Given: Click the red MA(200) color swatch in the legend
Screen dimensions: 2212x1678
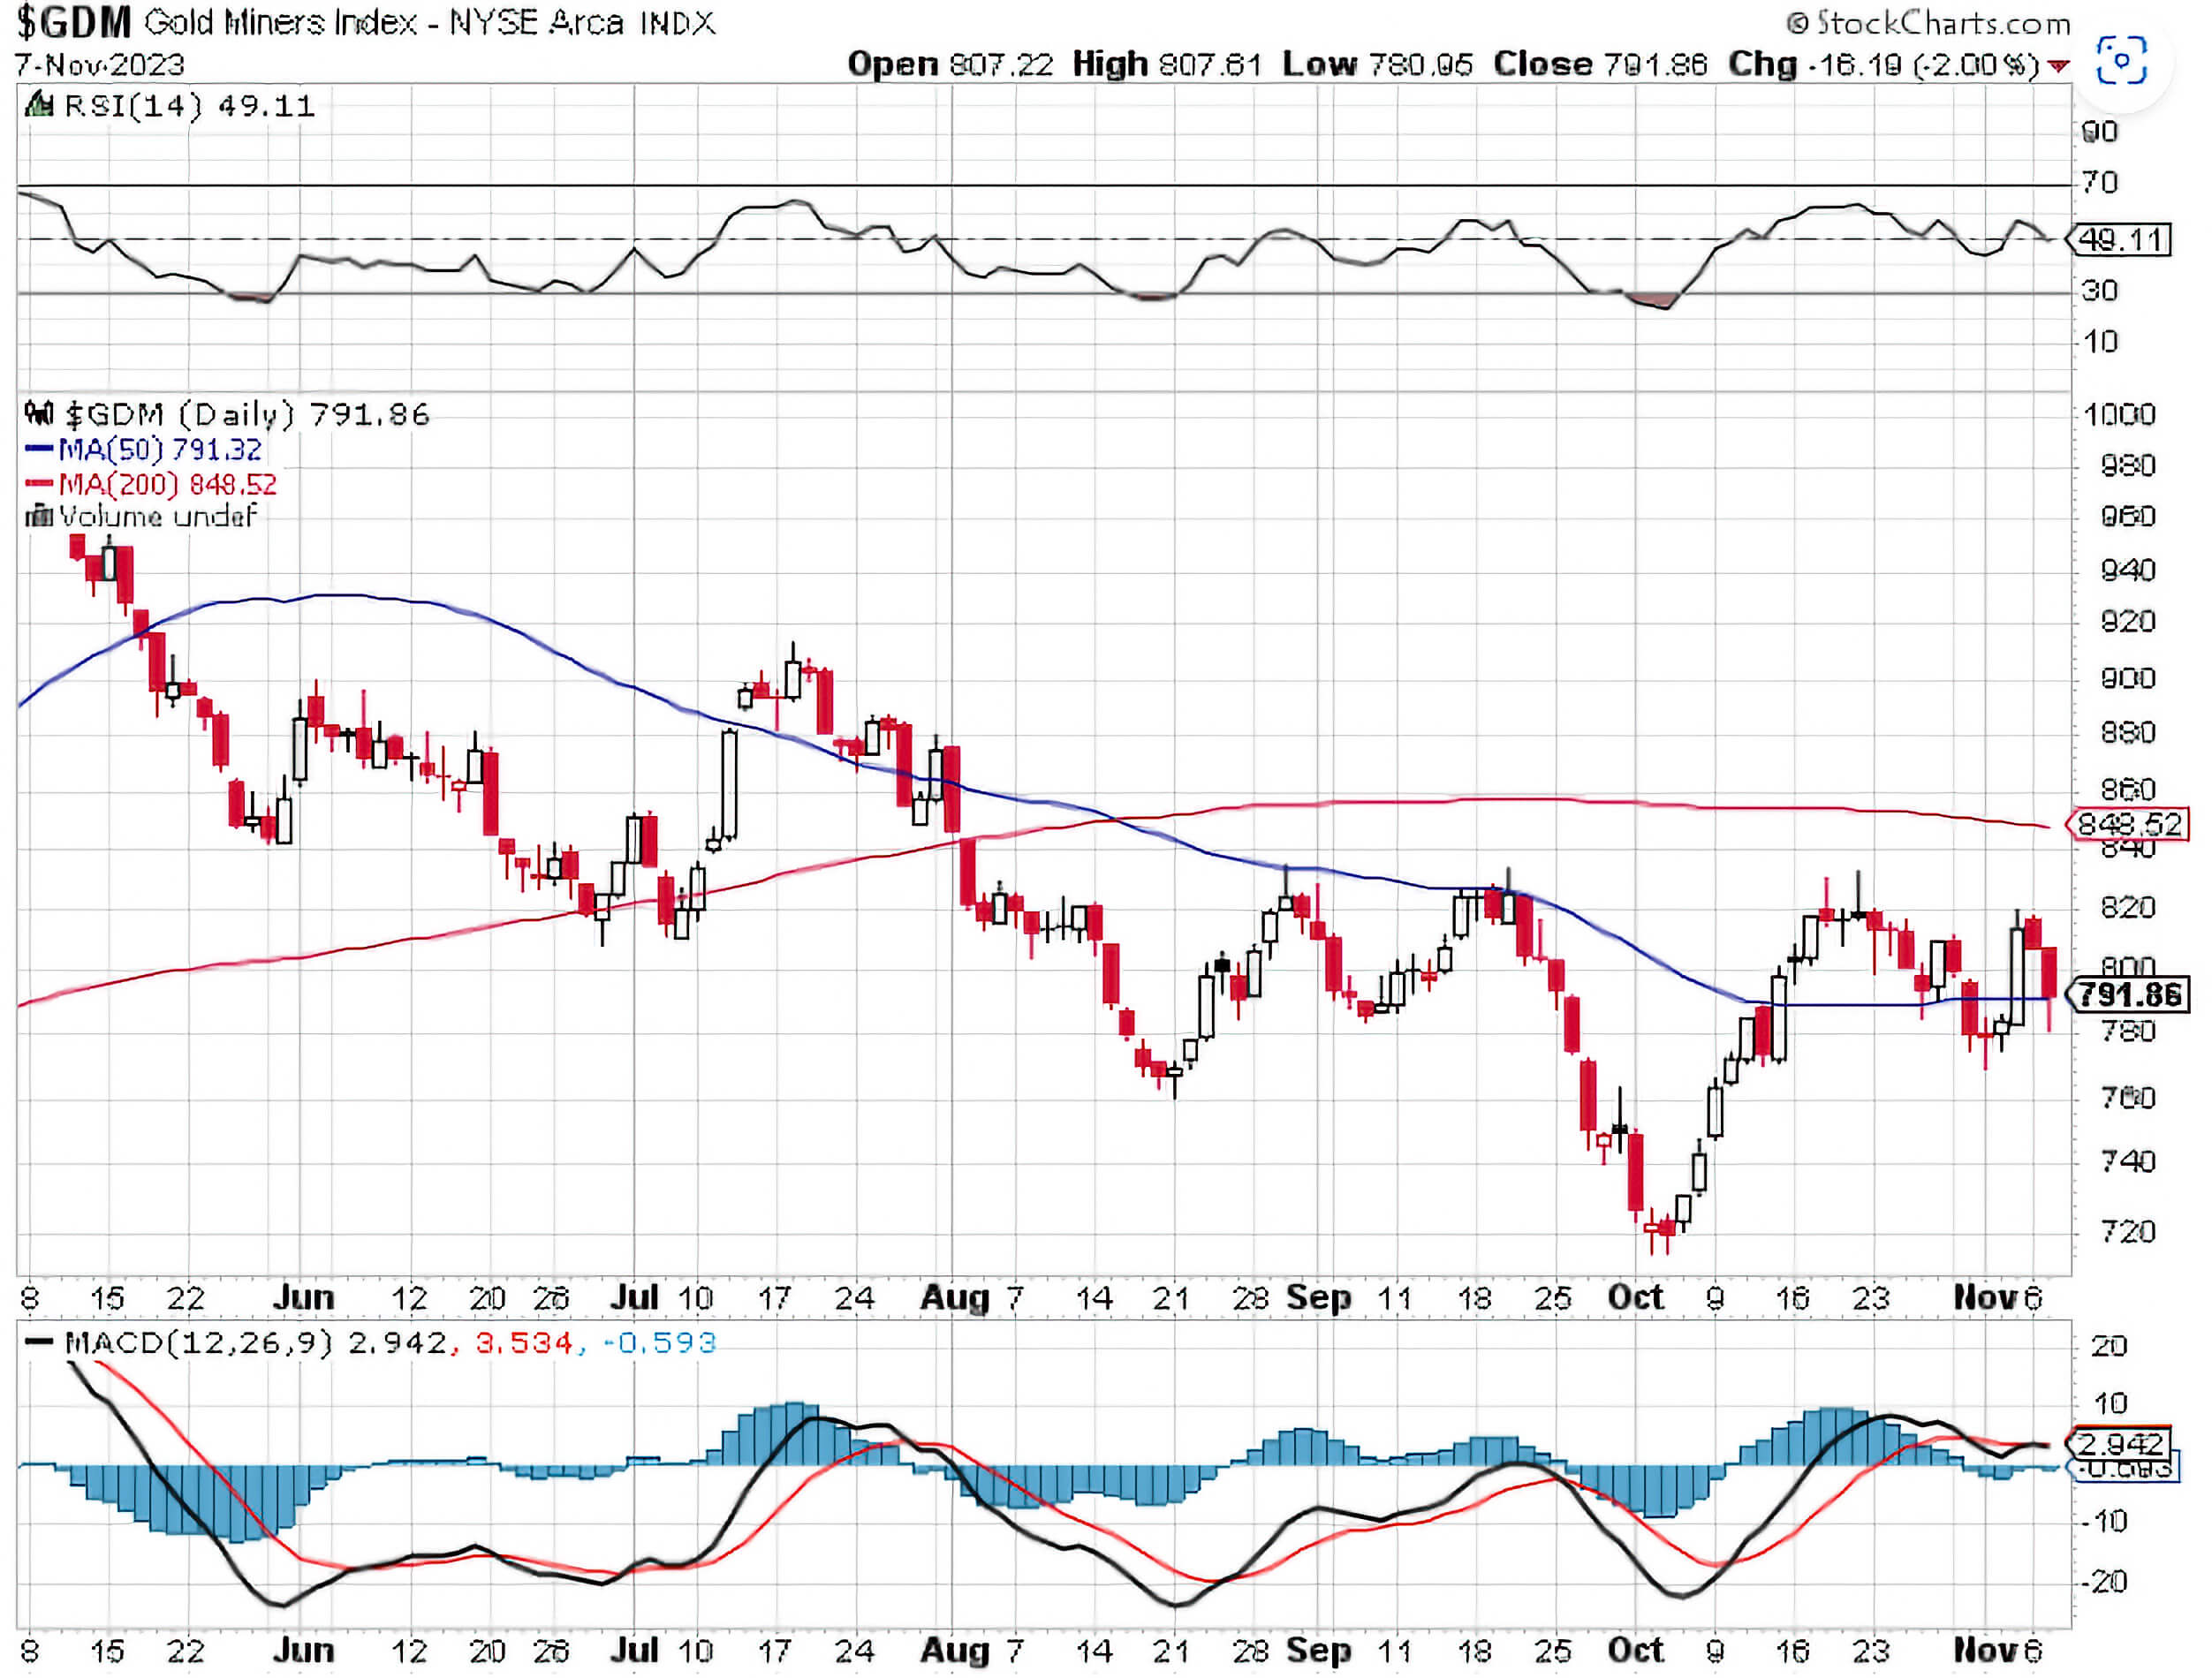Looking at the screenshot, I should coord(40,484).
